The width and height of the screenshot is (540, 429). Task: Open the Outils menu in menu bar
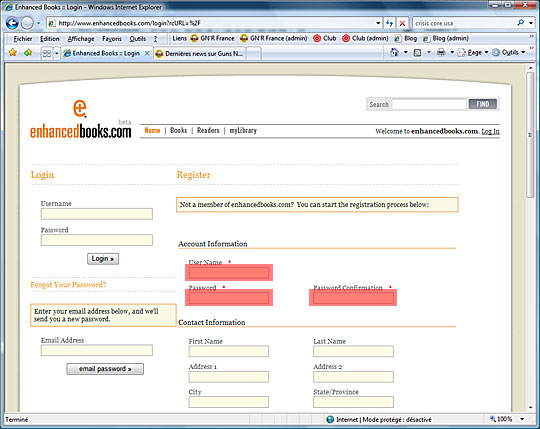138,39
